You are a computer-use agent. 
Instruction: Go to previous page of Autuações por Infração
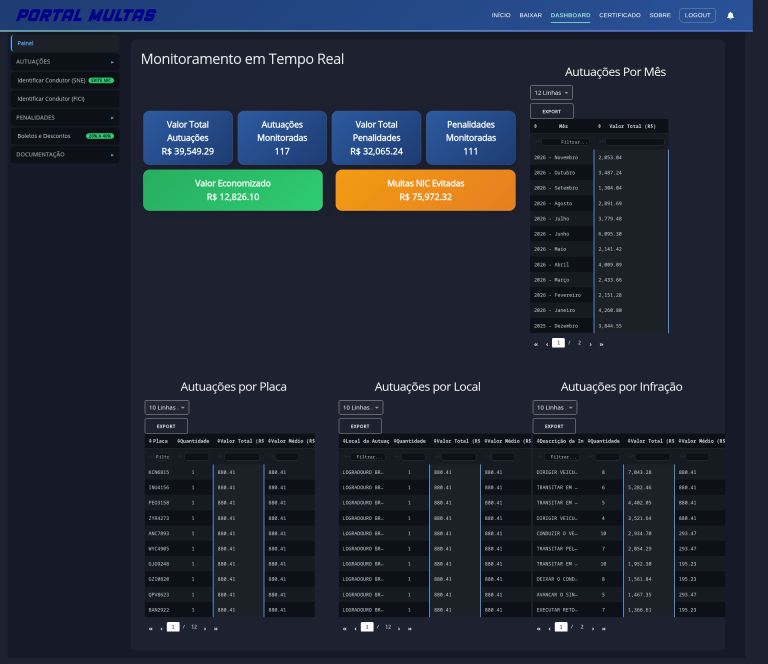coord(549,628)
